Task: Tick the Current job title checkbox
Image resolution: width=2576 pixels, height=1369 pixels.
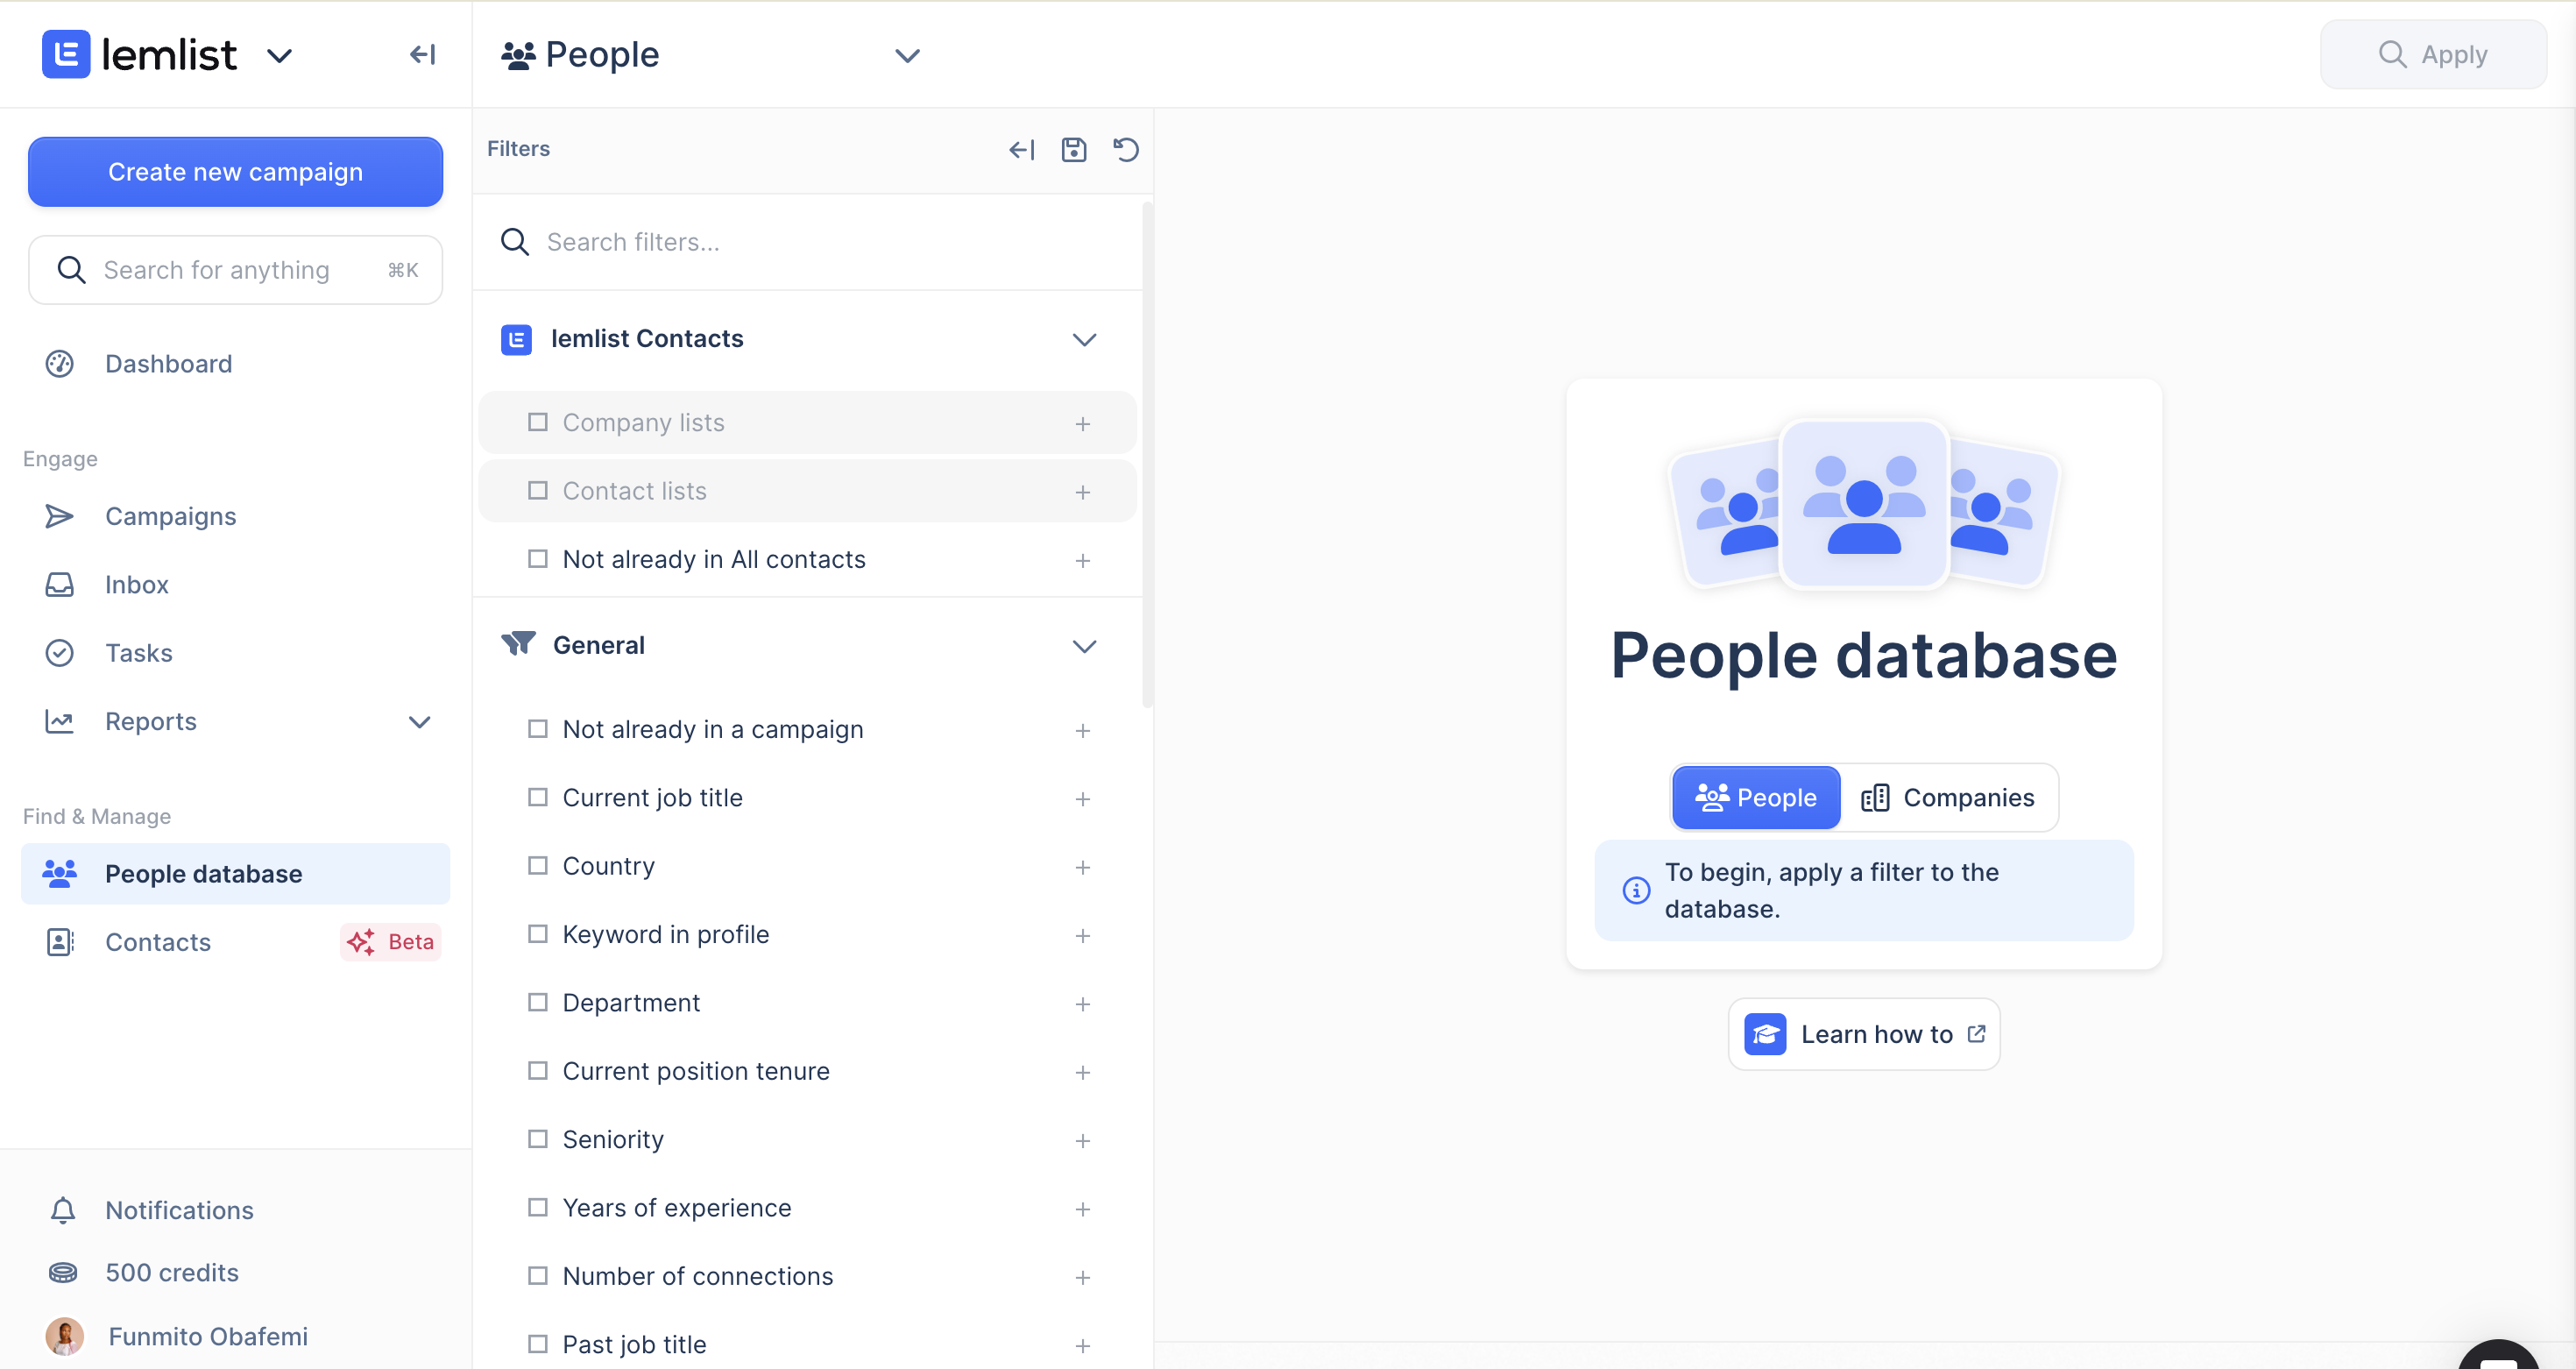Action: (x=538, y=797)
